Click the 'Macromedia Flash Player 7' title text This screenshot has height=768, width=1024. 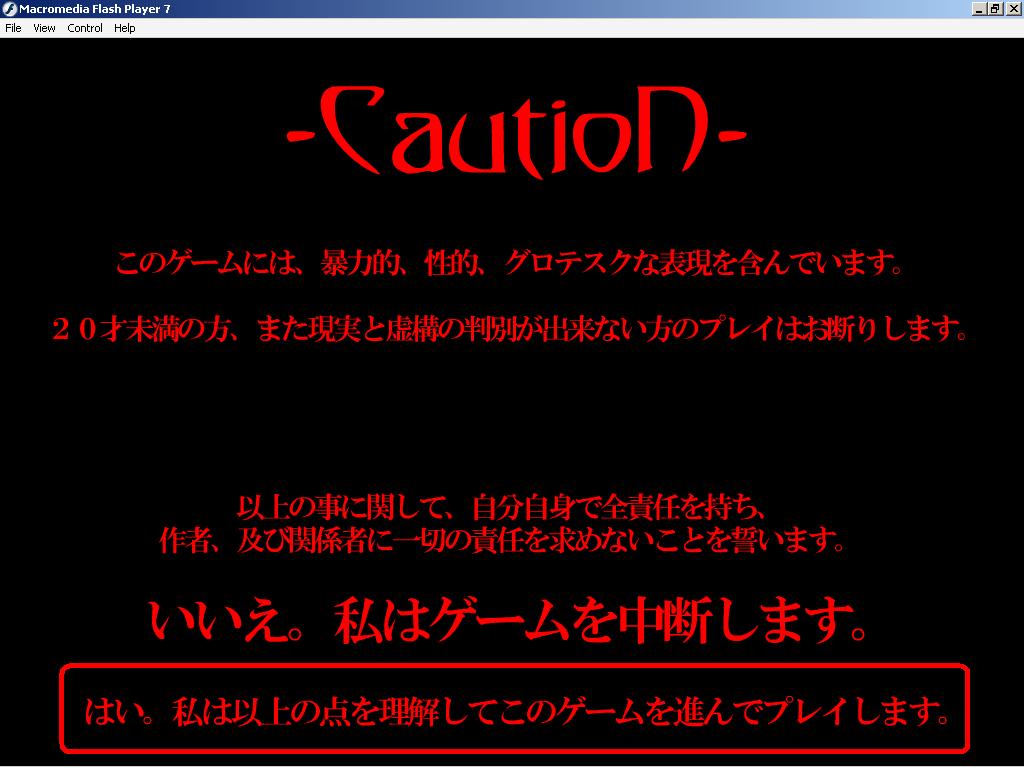tap(95, 9)
